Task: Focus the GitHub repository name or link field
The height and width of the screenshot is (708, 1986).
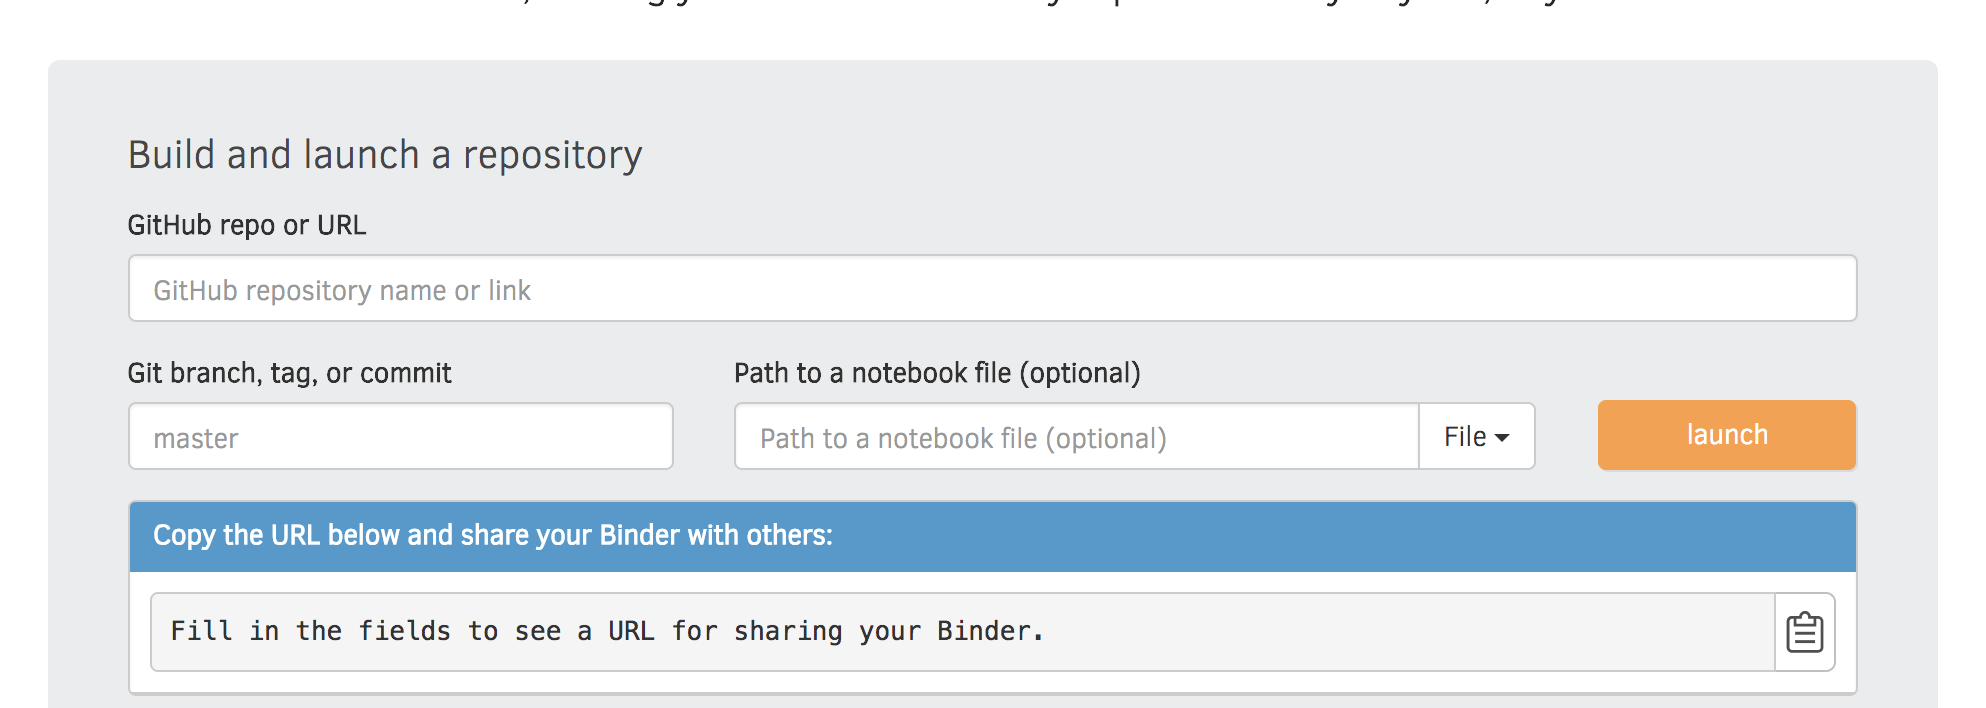Action: (992, 289)
